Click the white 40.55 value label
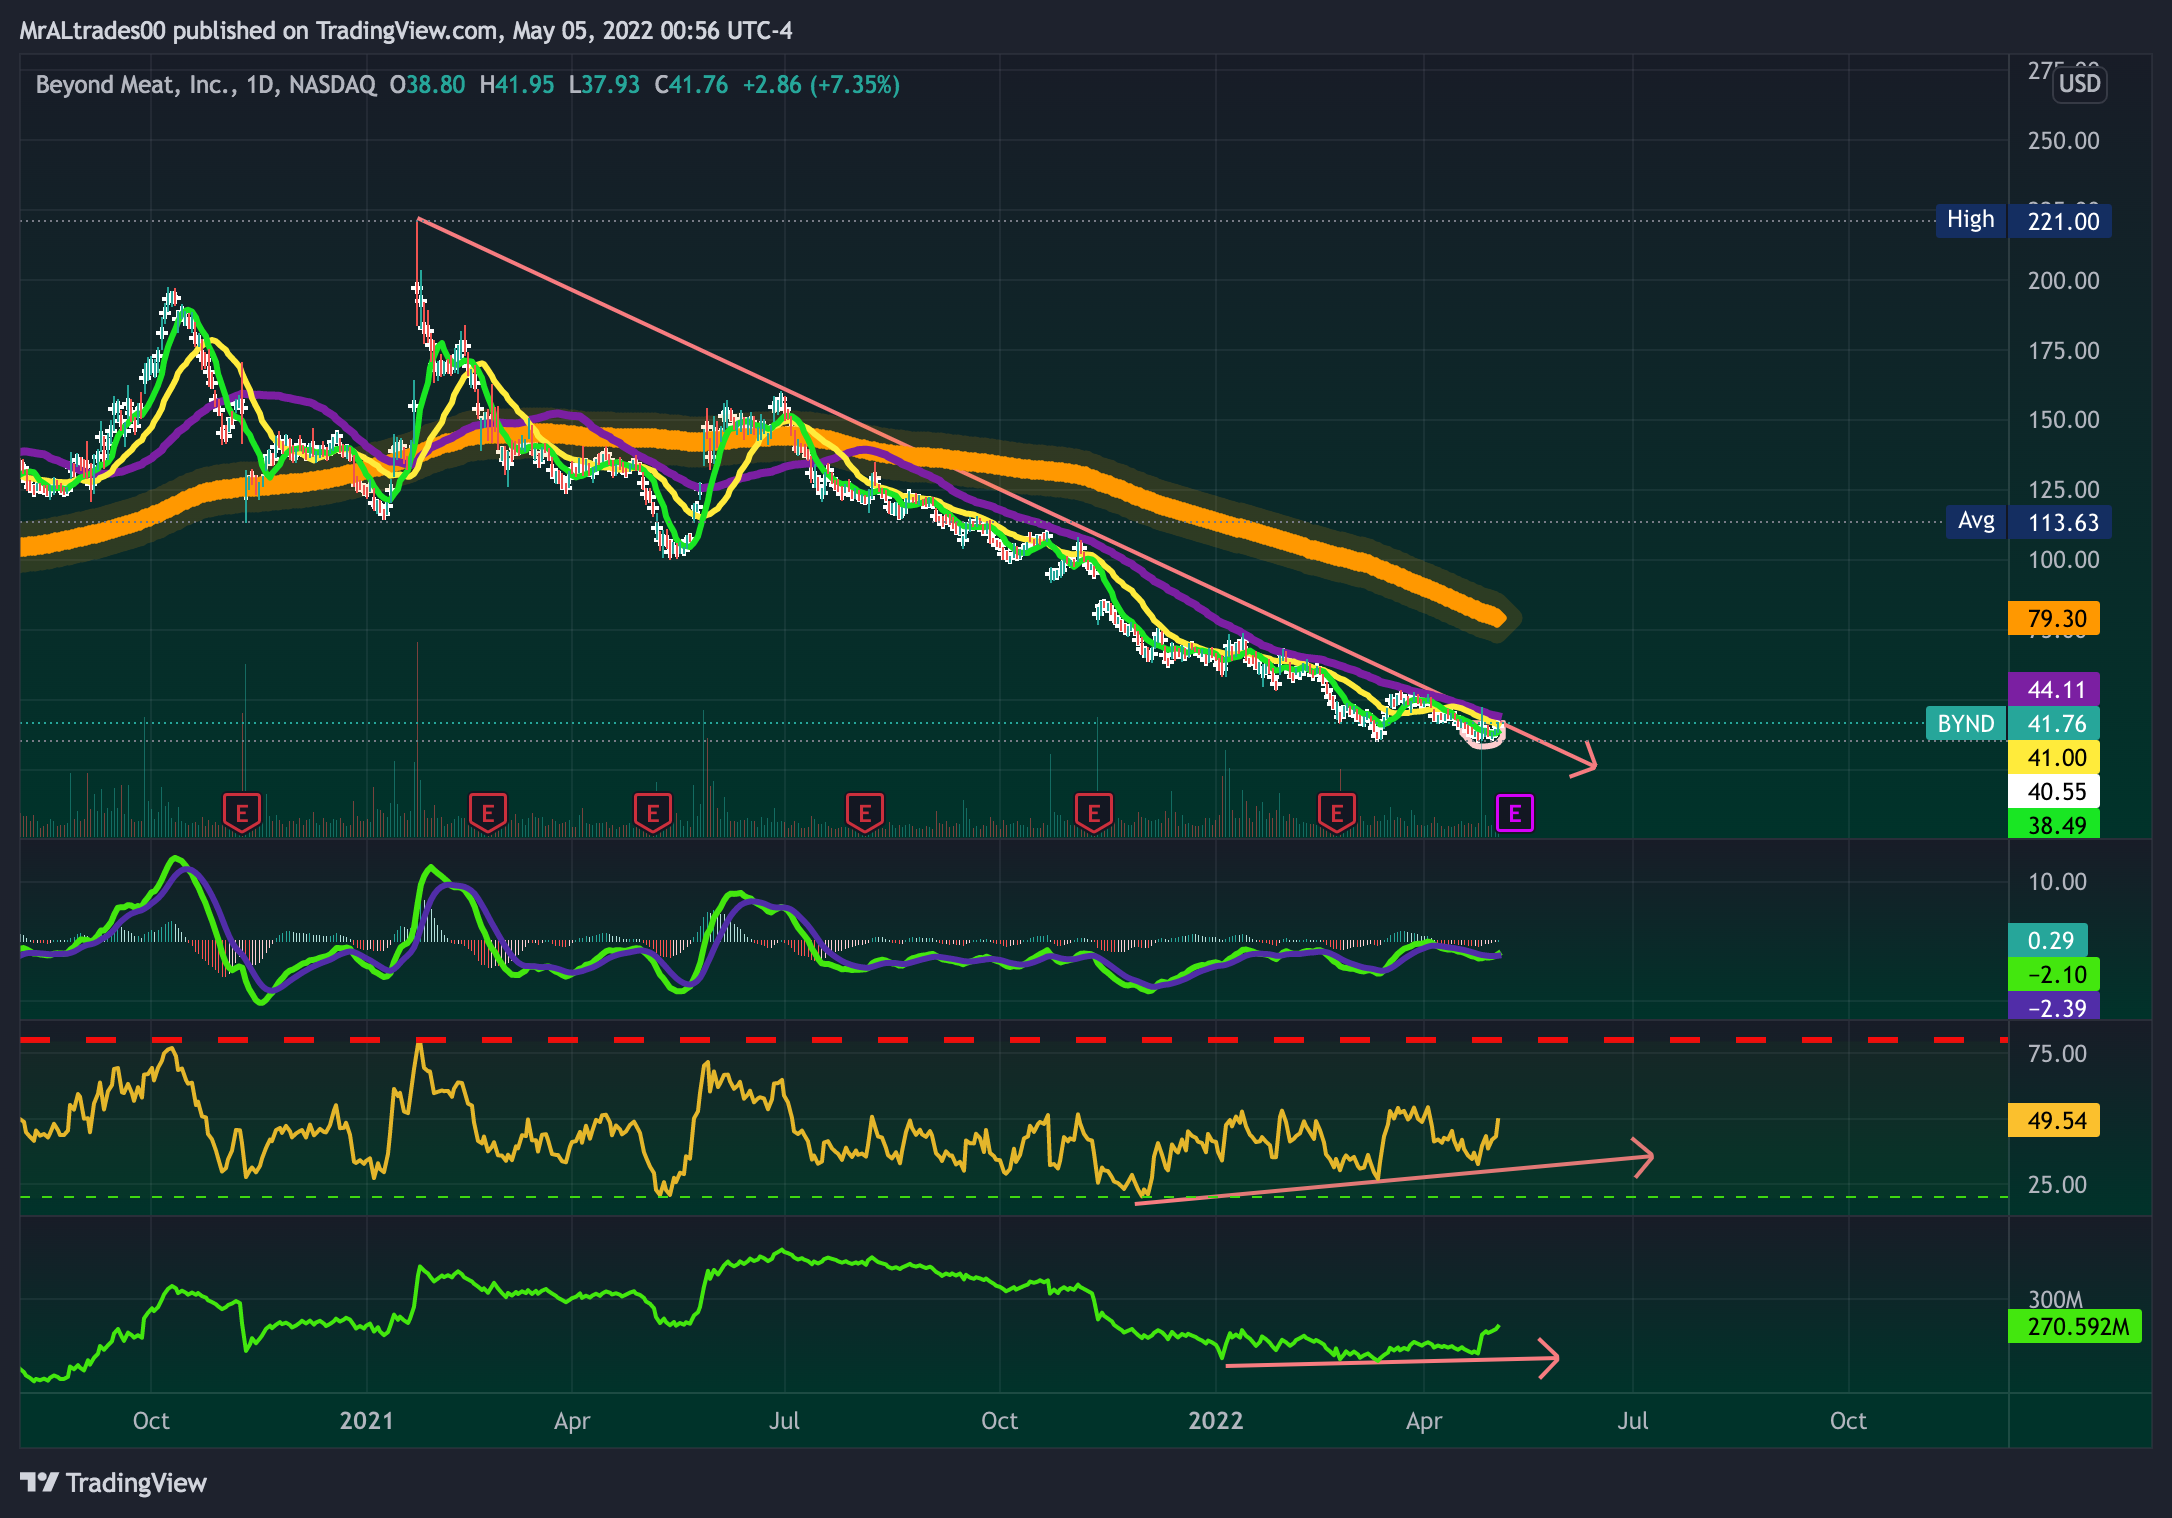Screen dimensions: 2172x1518 (x=2054, y=791)
